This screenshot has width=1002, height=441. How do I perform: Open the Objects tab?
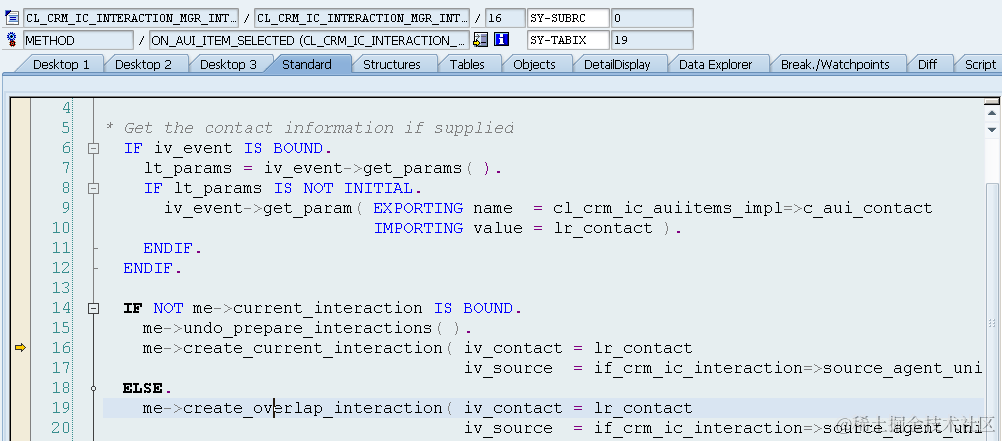[x=534, y=65]
